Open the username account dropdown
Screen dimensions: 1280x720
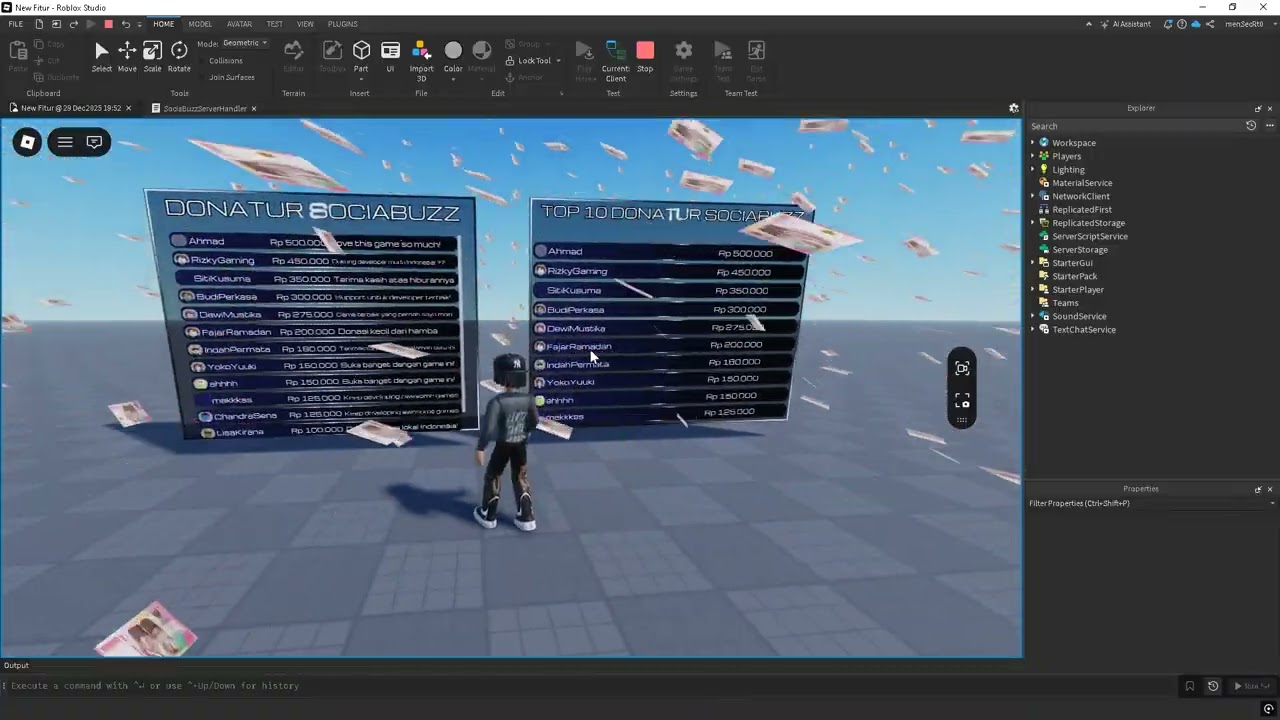(1248, 24)
